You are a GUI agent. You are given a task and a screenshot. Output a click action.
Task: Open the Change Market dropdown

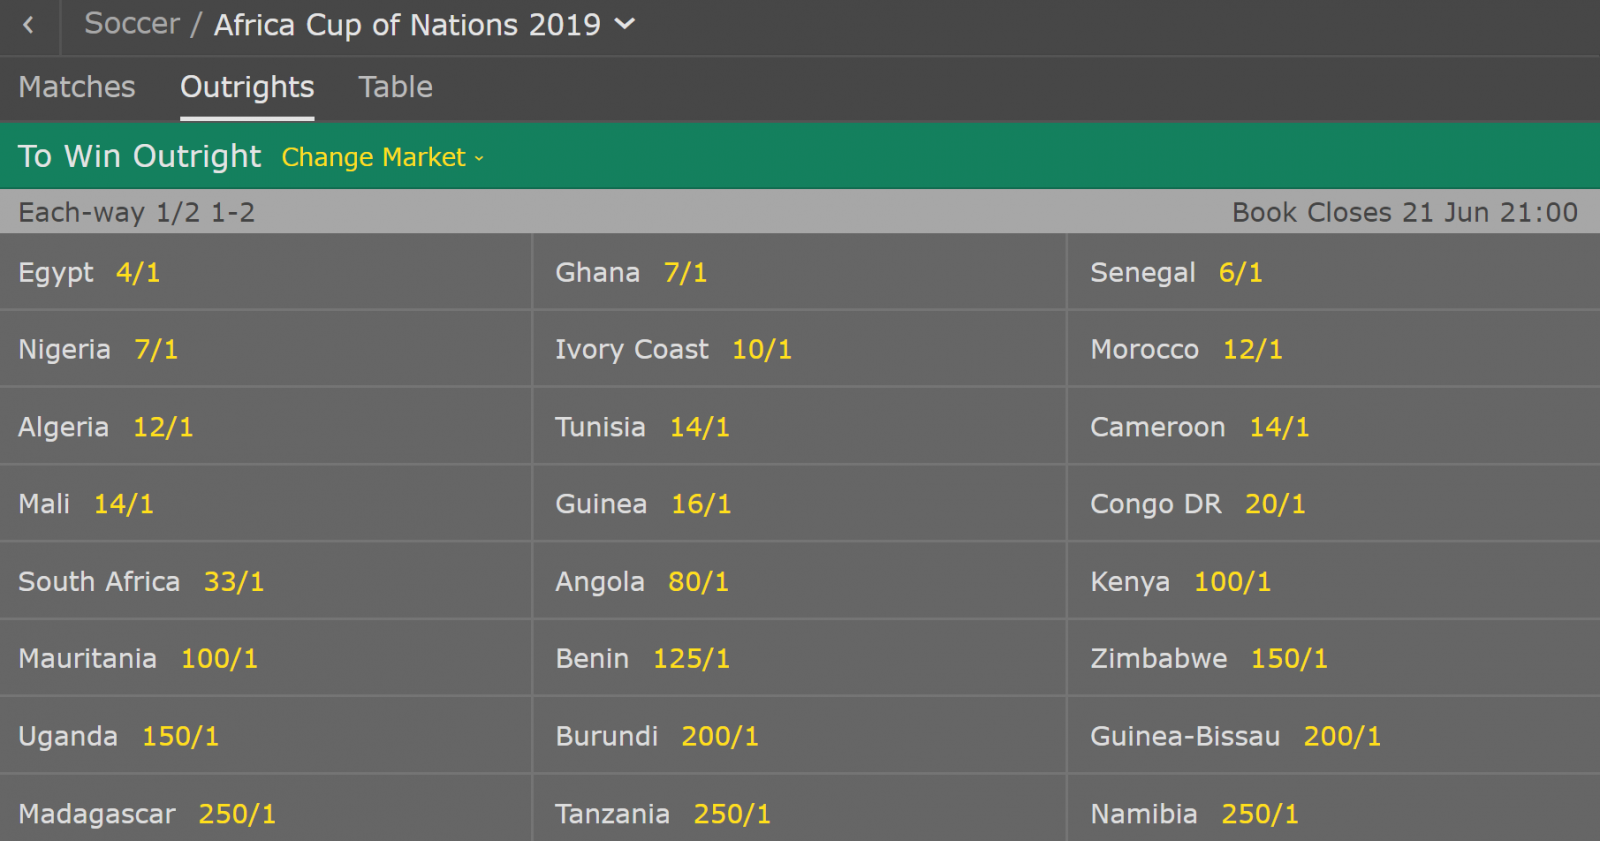[x=382, y=158]
